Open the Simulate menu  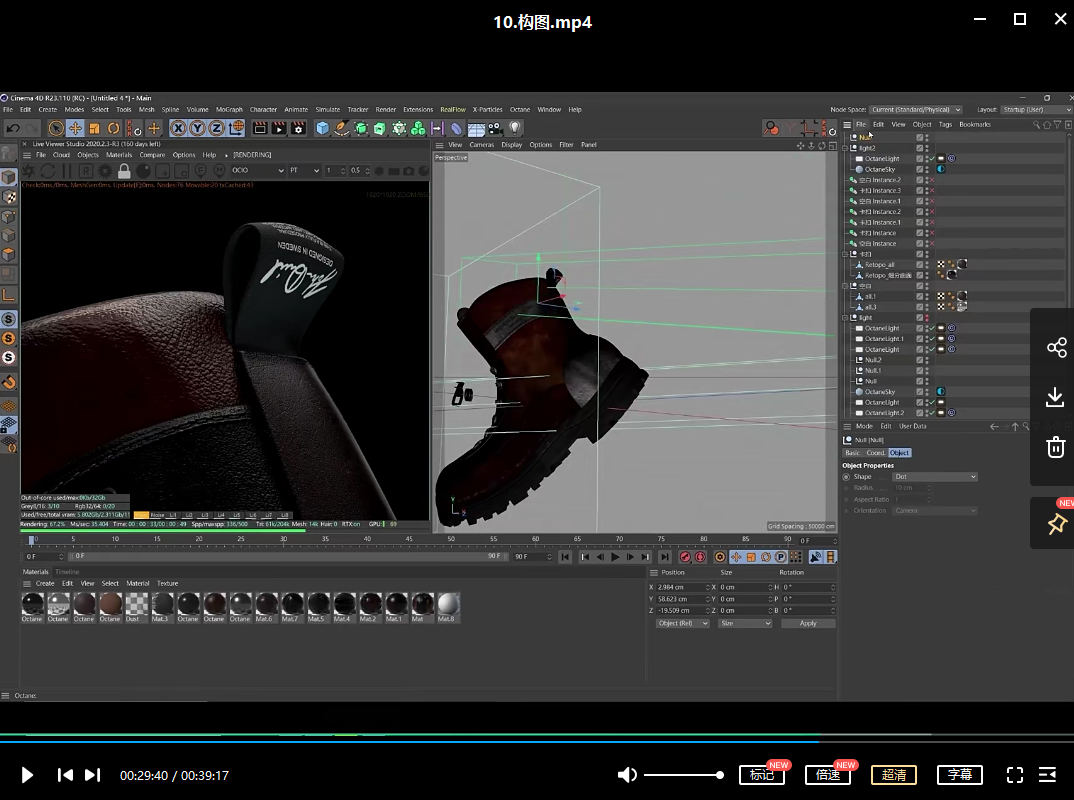(327, 110)
